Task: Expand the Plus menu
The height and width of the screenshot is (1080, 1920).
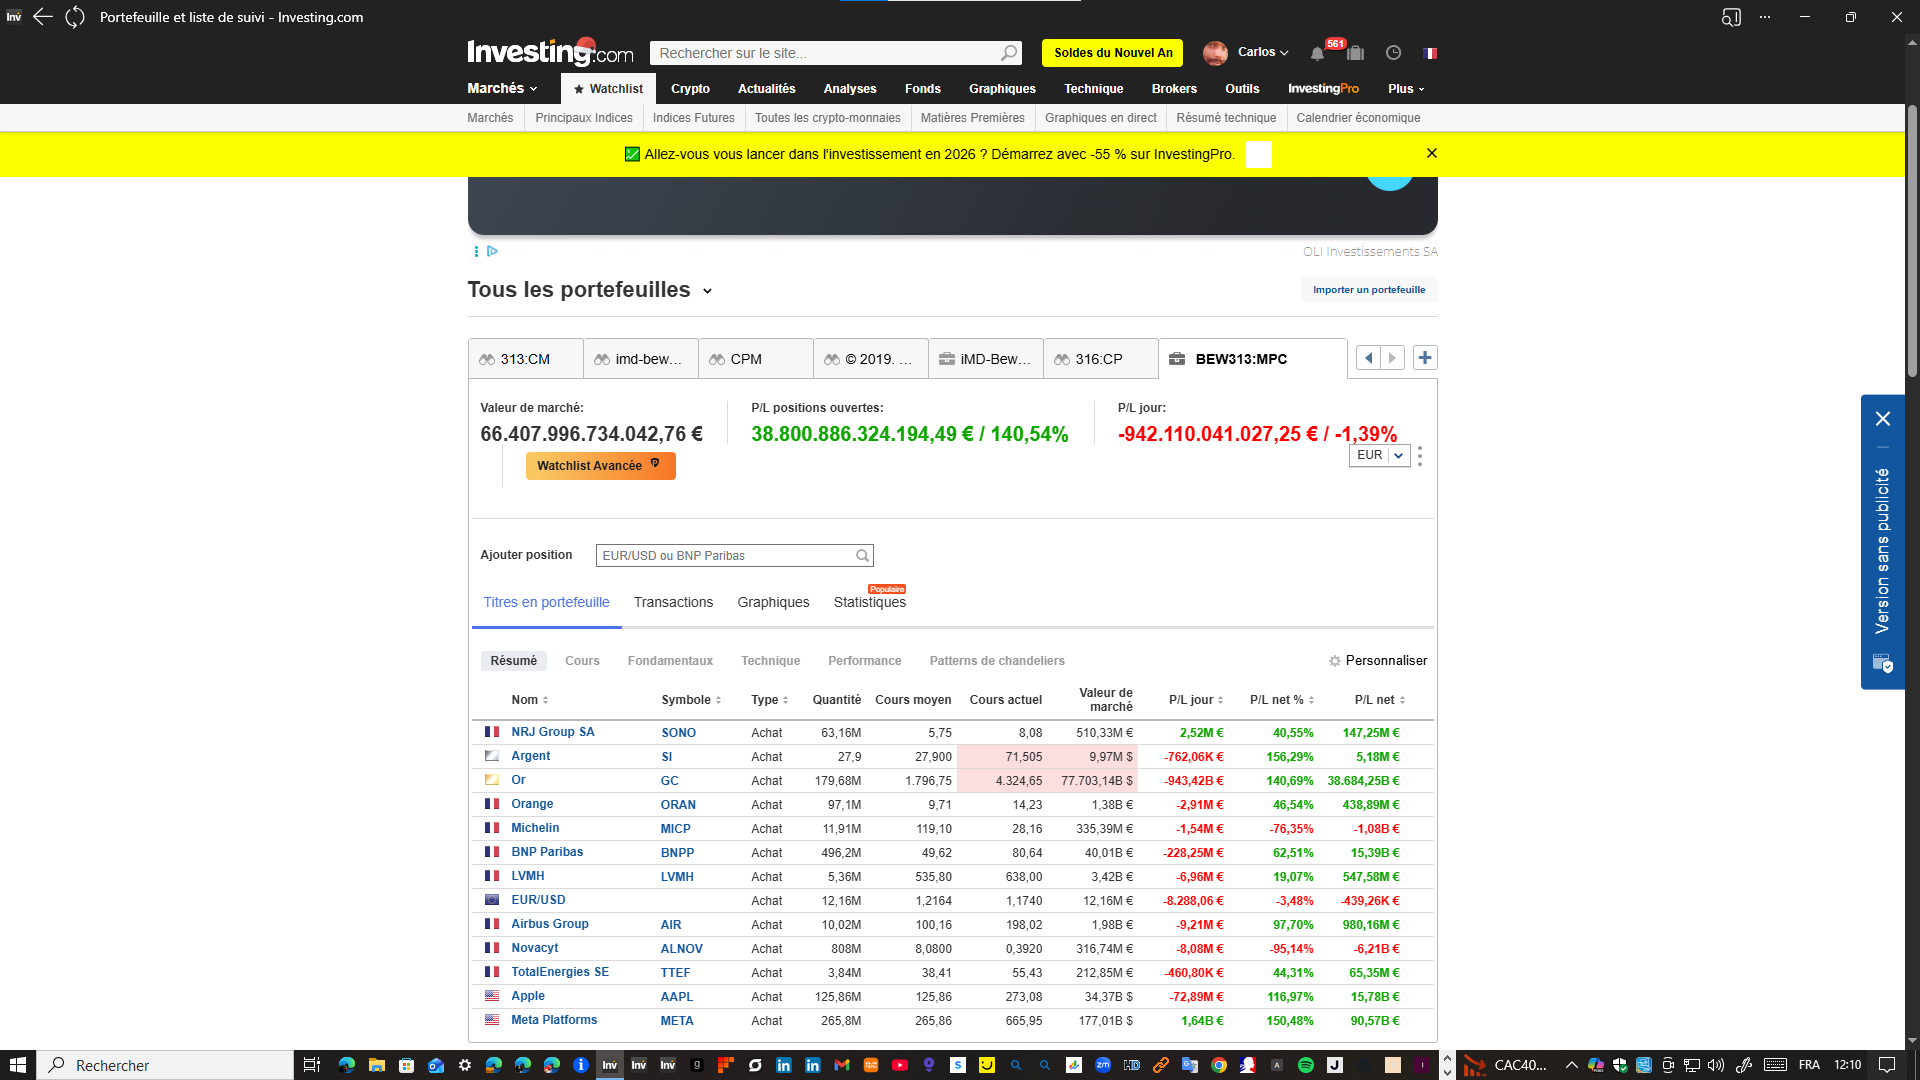Action: [x=1406, y=89]
